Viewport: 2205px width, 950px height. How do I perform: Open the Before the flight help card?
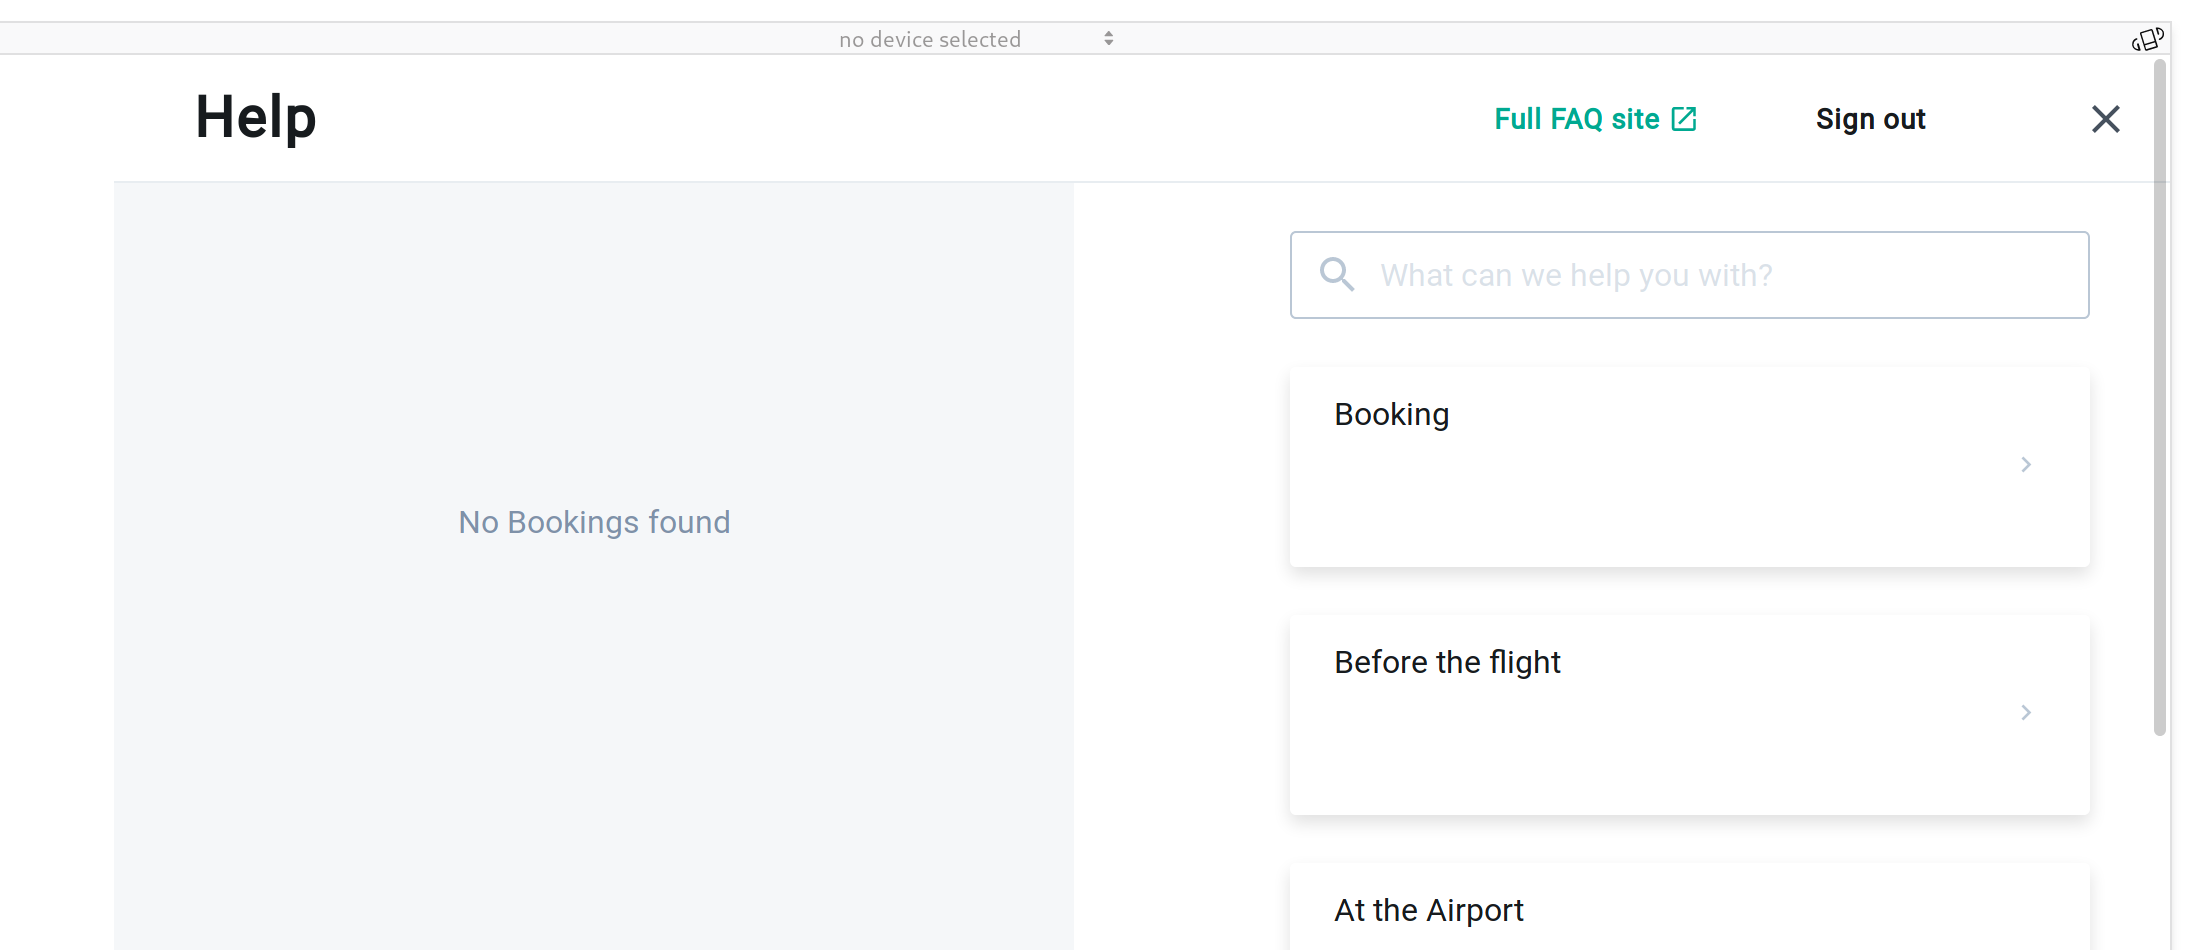coord(1689,713)
